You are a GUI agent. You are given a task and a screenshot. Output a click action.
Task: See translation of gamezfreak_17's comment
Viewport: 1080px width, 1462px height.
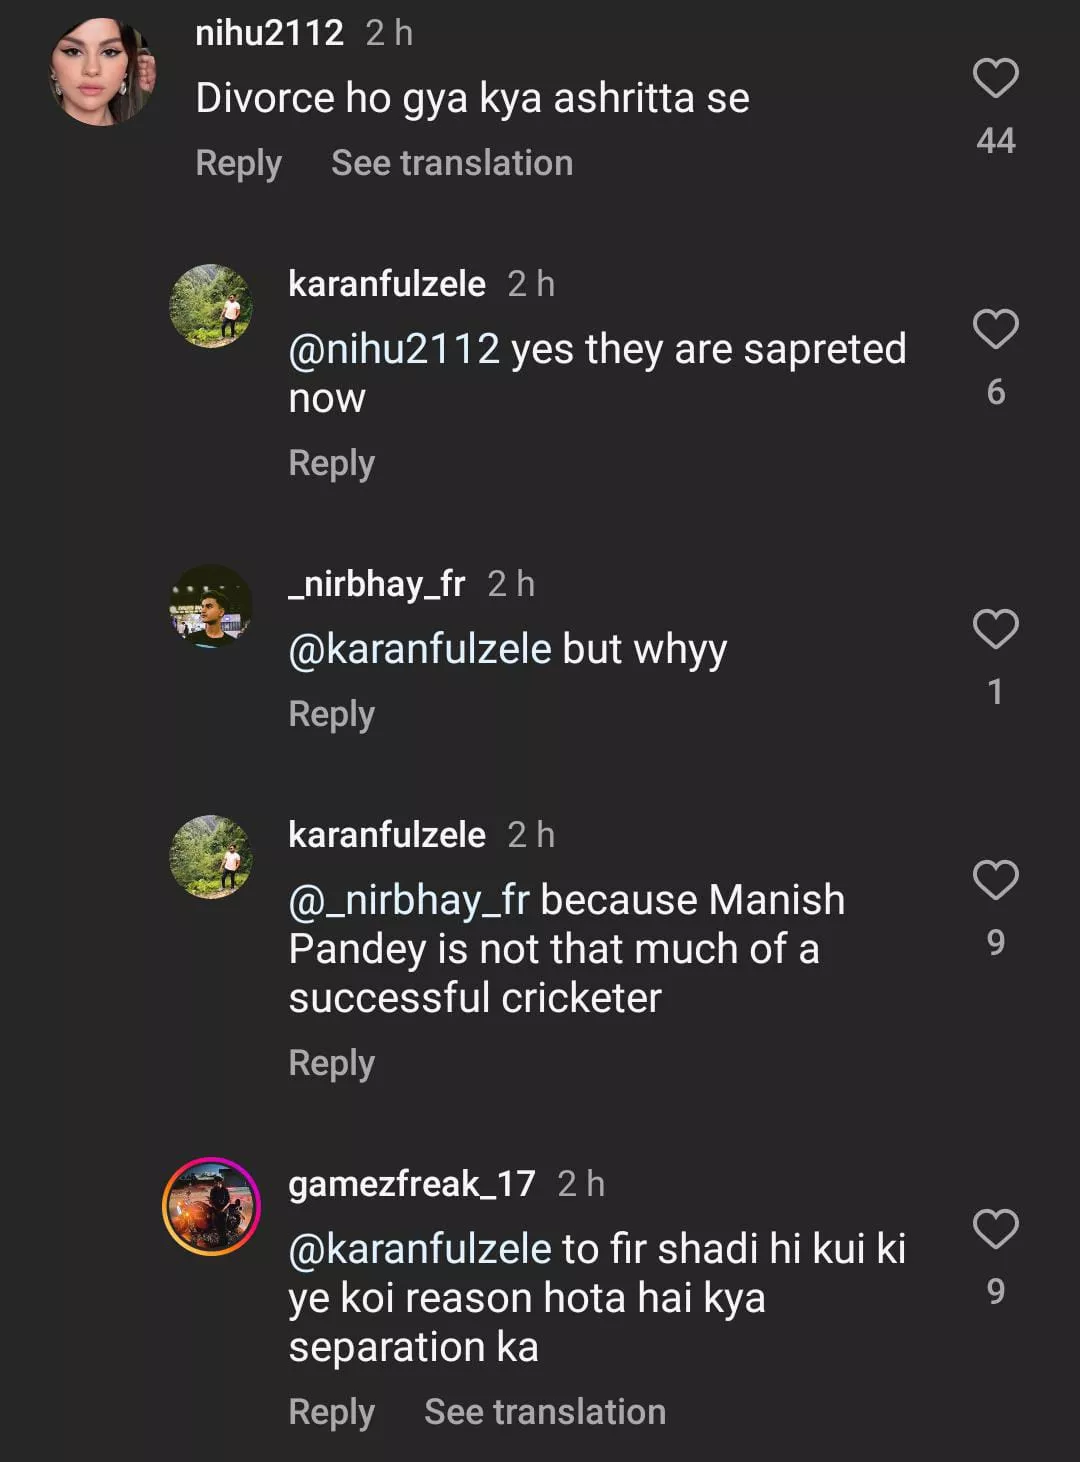coord(545,1412)
